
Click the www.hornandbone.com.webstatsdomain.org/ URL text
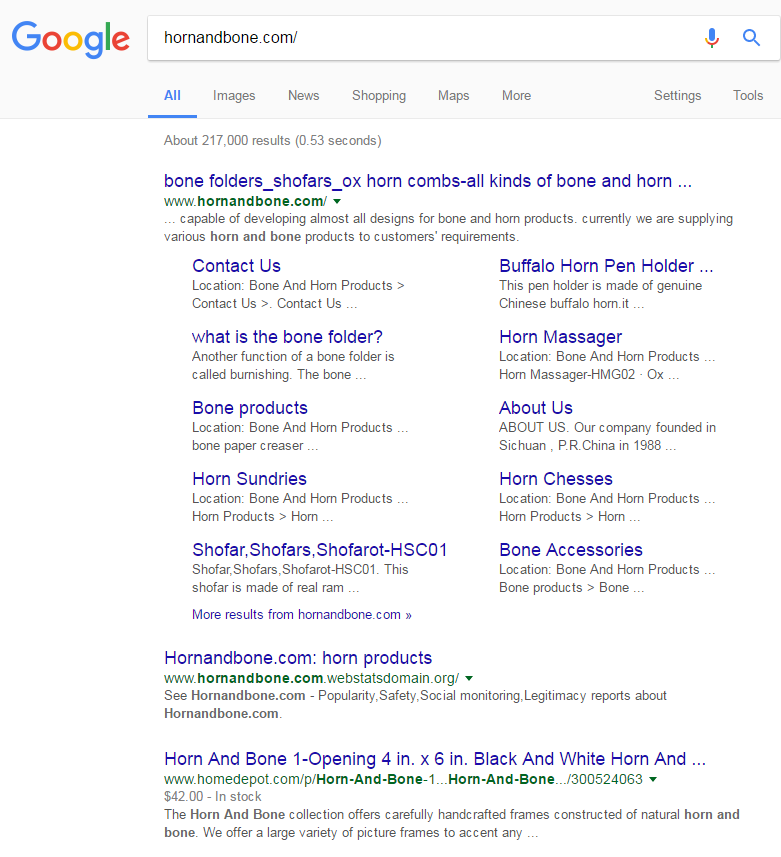pos(312,678)
